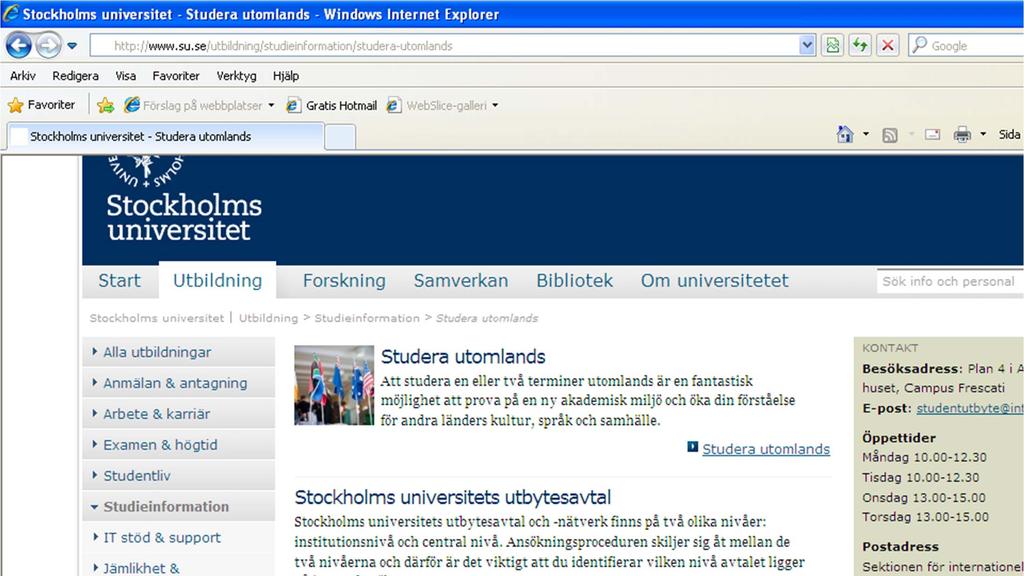The image size is (1024, 576).
Task: Open the Favoriter star button in favorites bar
Action: tap(41, 104)
